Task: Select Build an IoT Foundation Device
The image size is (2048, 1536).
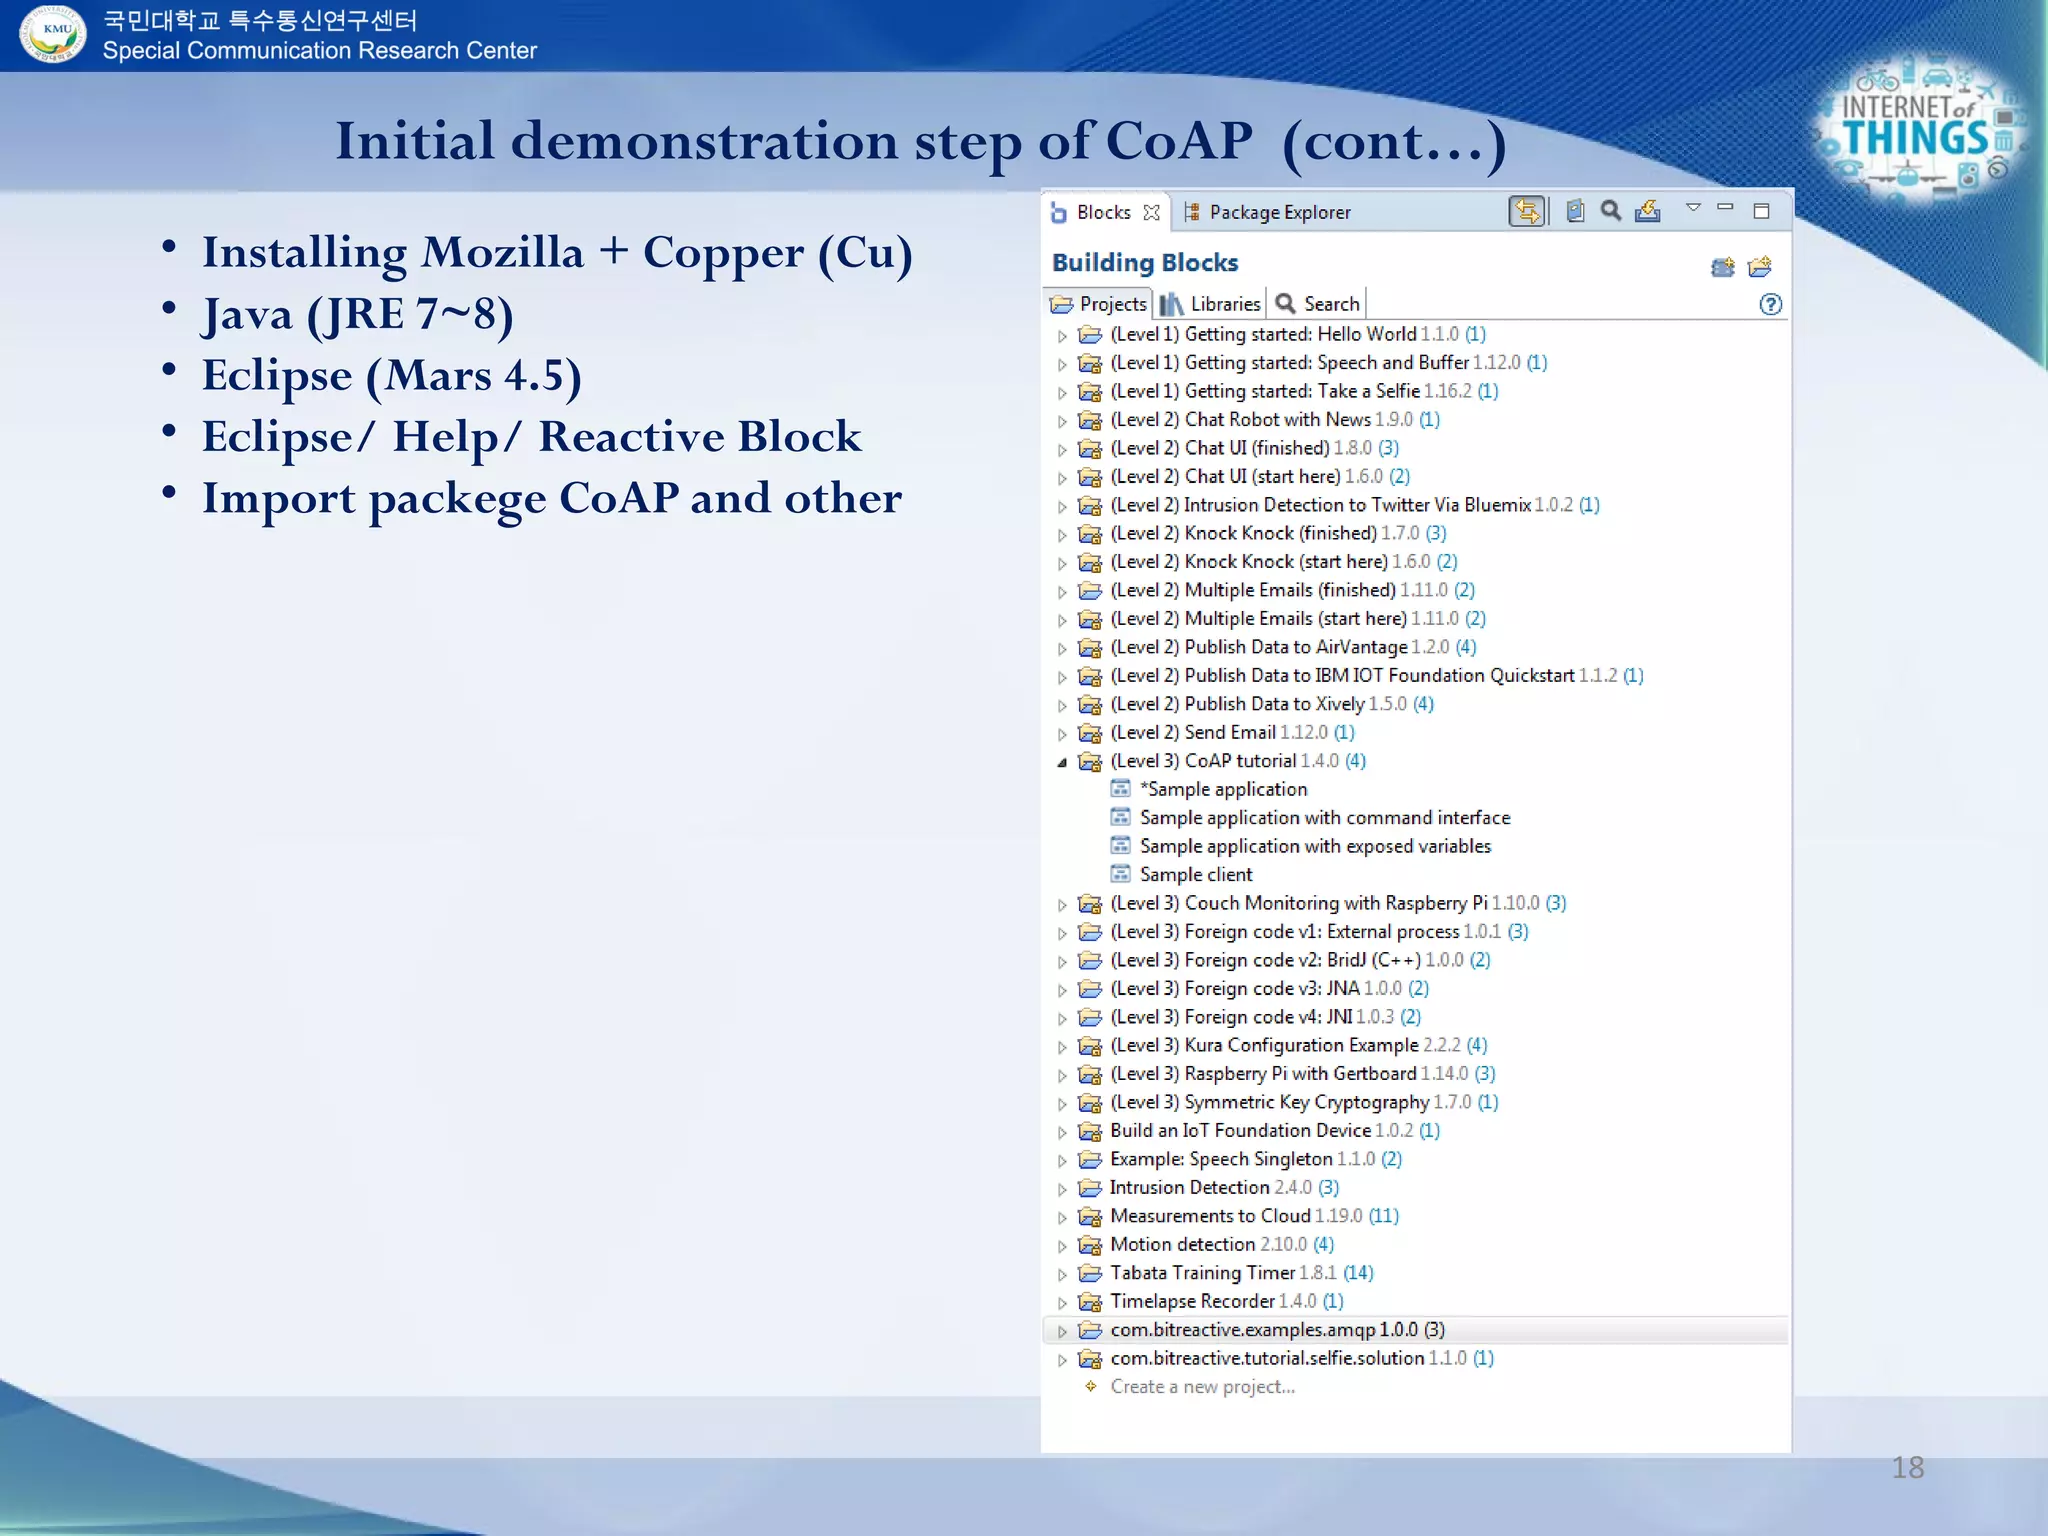Action: point(1275,1131)
